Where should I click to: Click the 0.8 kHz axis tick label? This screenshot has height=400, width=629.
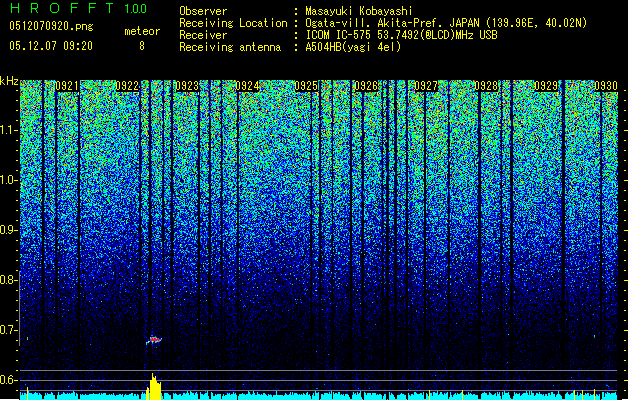[8, 280]
